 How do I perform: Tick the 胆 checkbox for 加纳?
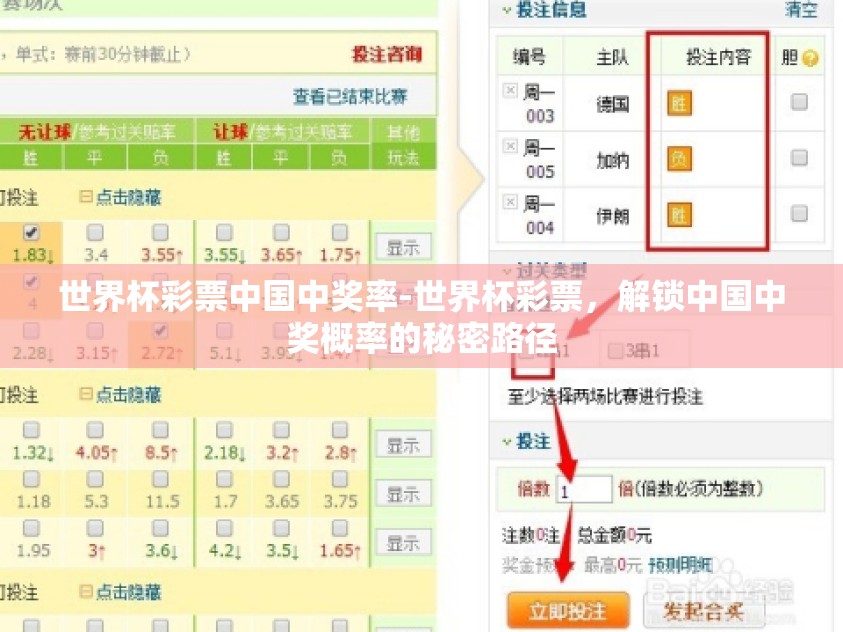click(x=799, y=157)
